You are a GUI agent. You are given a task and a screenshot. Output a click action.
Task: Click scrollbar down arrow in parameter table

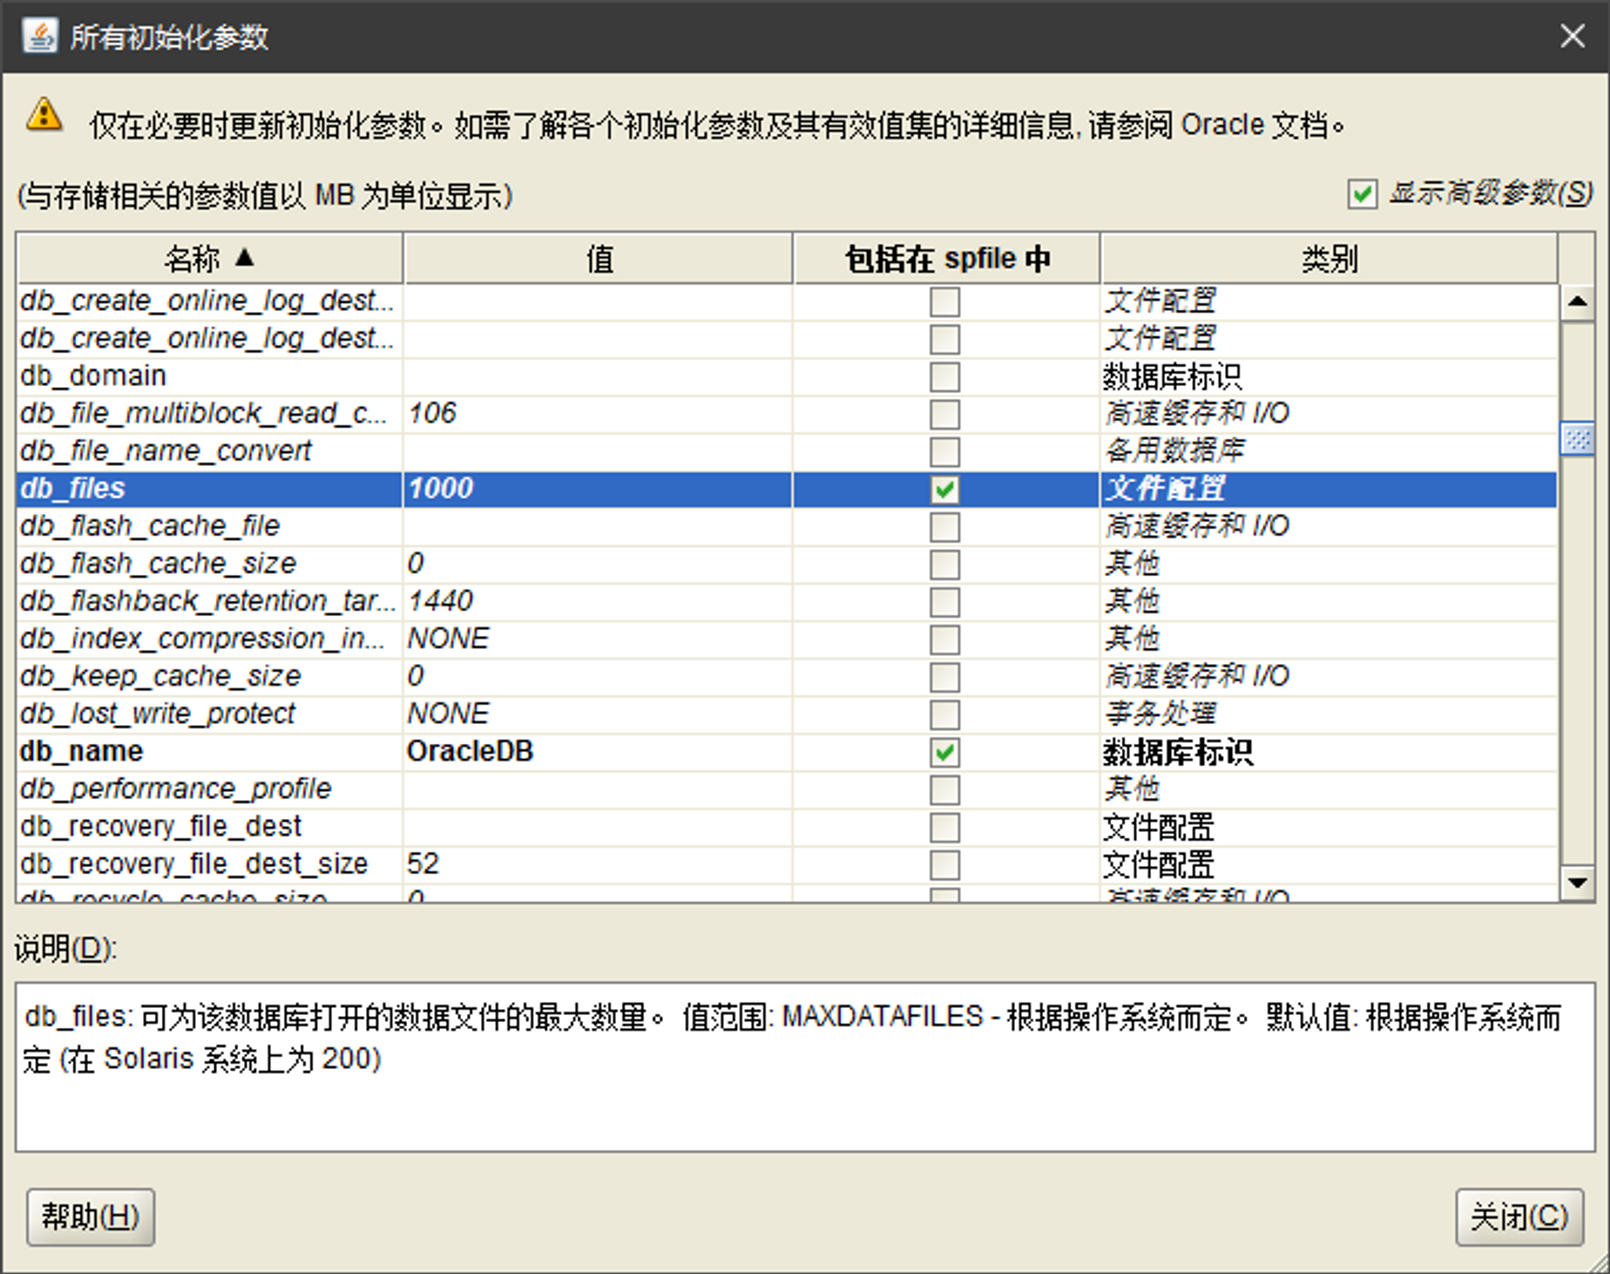coord(1577,882)
